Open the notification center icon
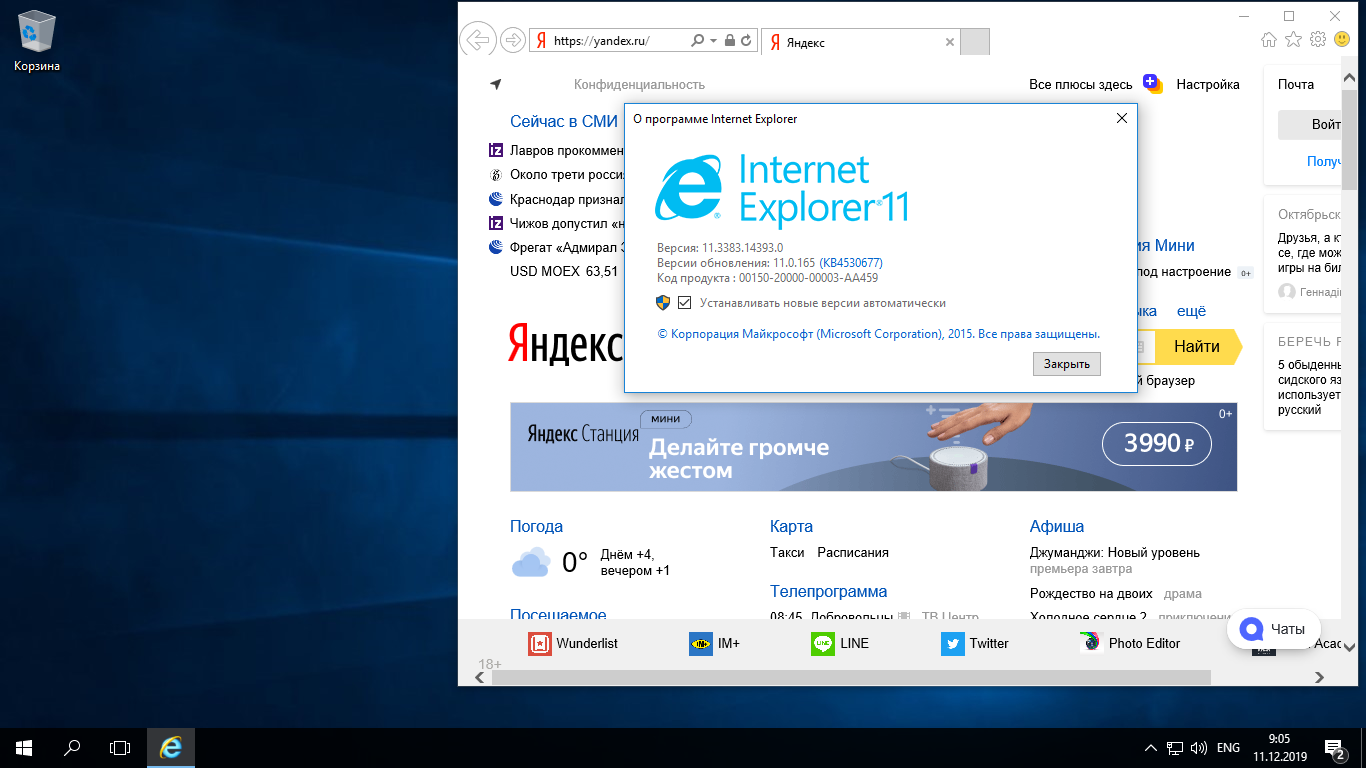1366x768 pixels. point(1334,748)
